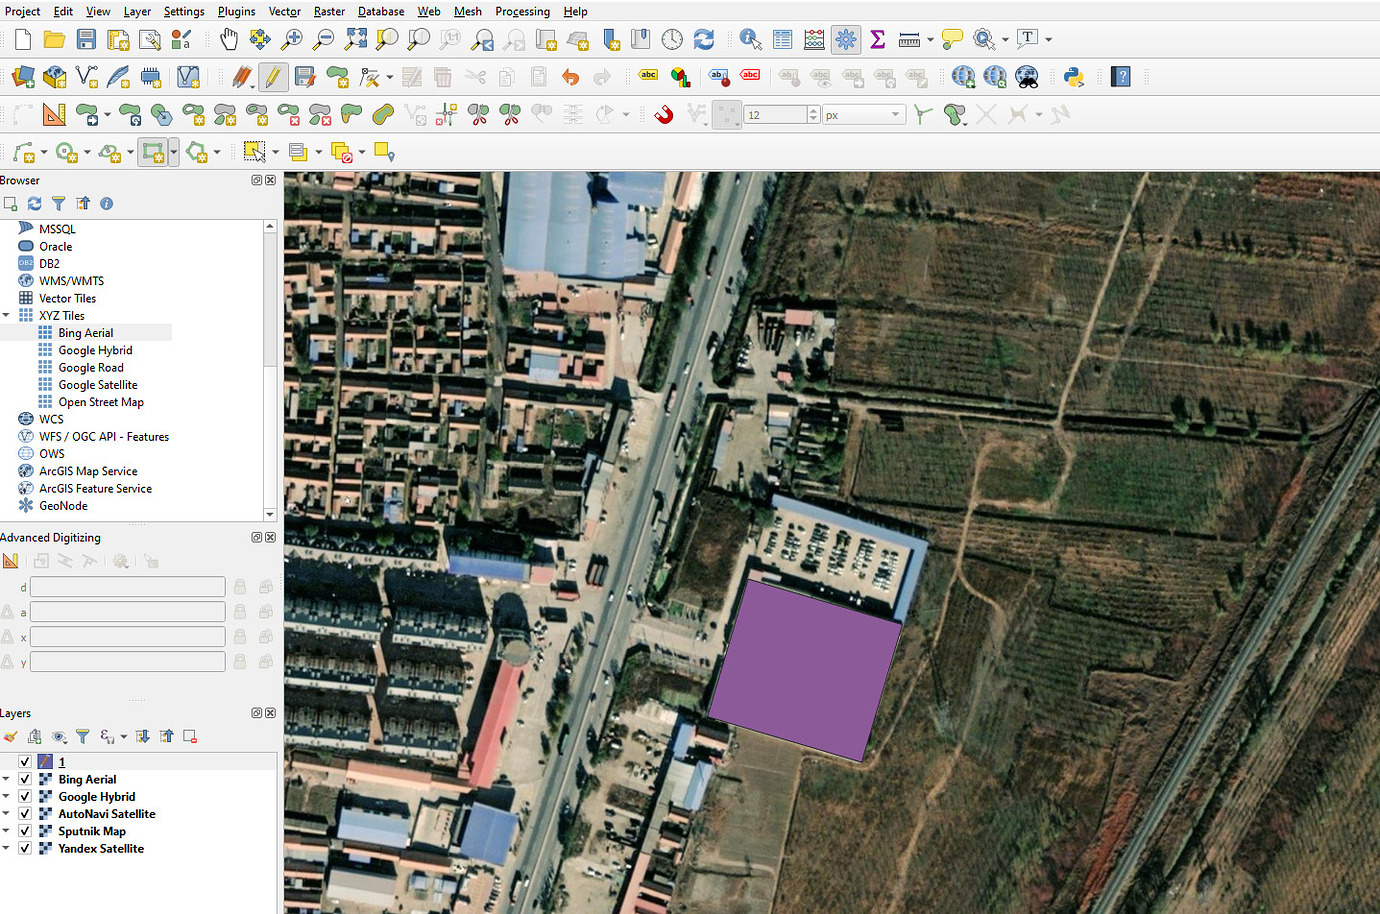
Task: Uncheck the Bing Aerial layer checkbox
Action: click(x=25, y=779)
